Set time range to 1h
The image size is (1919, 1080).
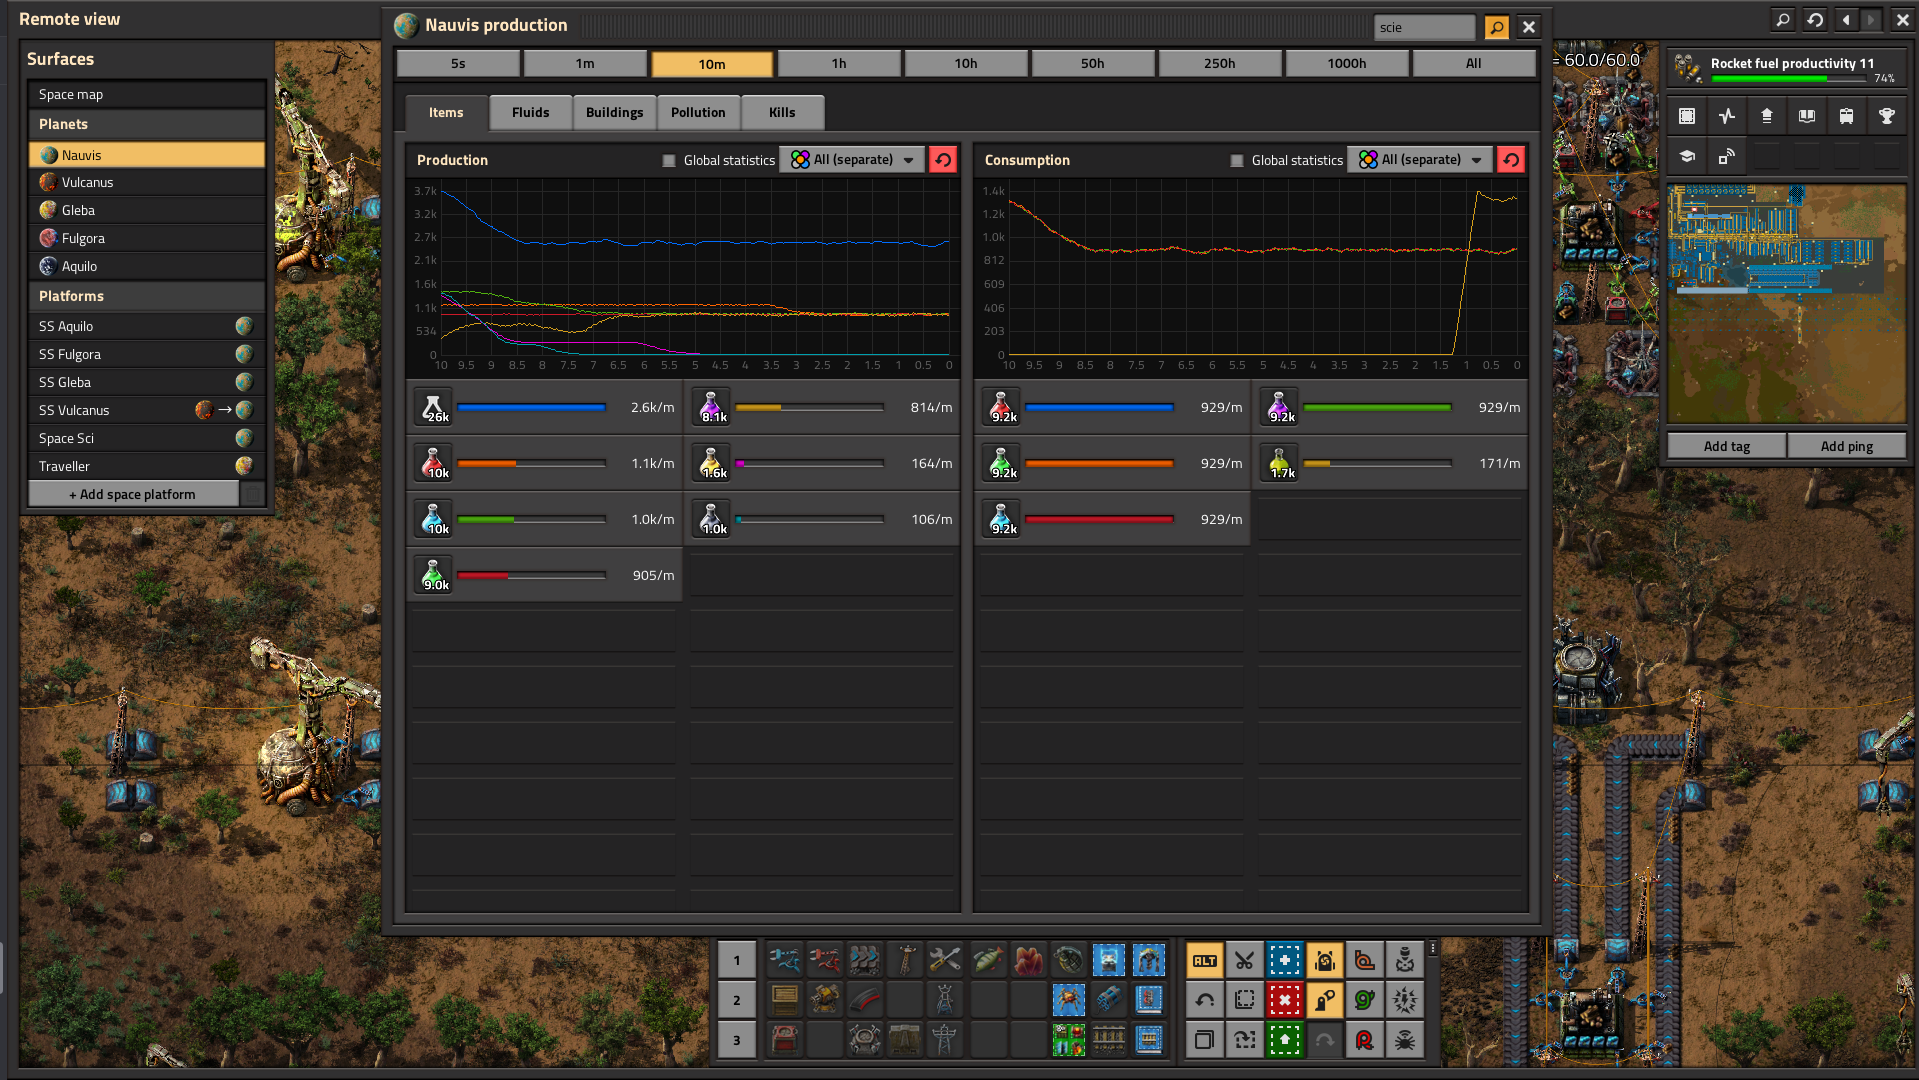point(839,63)
